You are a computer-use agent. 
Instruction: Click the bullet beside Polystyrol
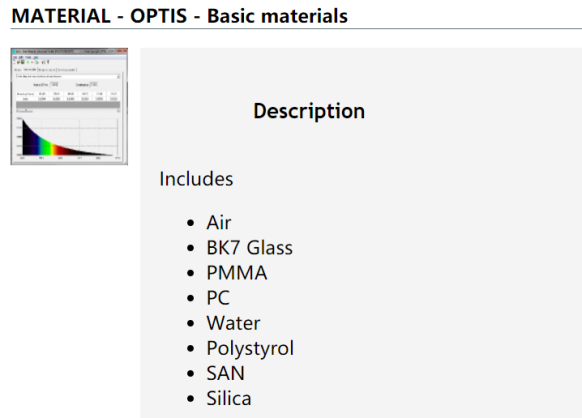point(191,349)
